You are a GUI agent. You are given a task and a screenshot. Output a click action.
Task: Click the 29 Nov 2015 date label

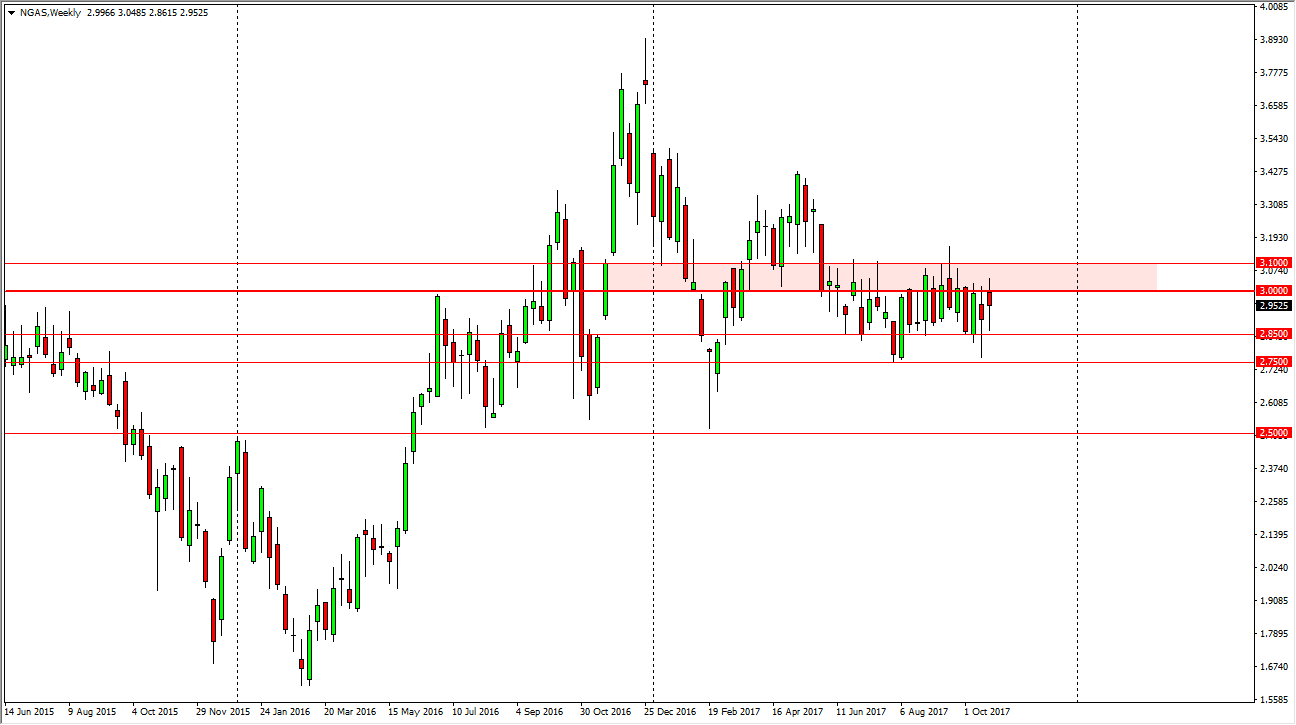(x=222, y=712)
